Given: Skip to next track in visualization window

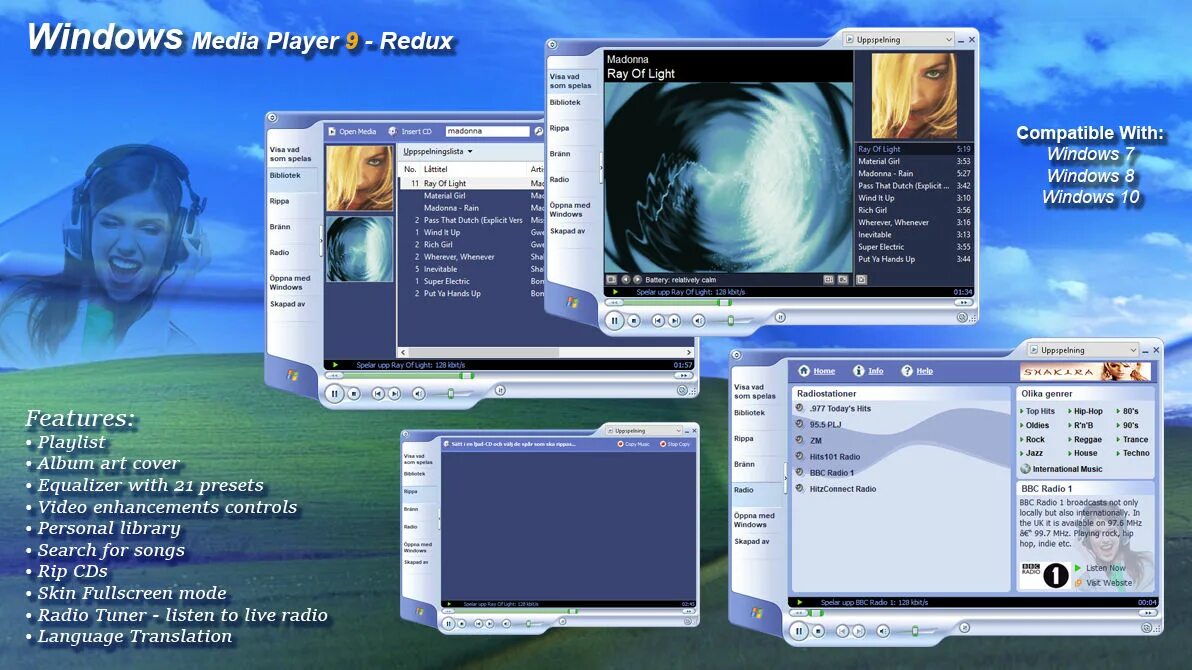Looking at the screenshot, I should 674,321.
